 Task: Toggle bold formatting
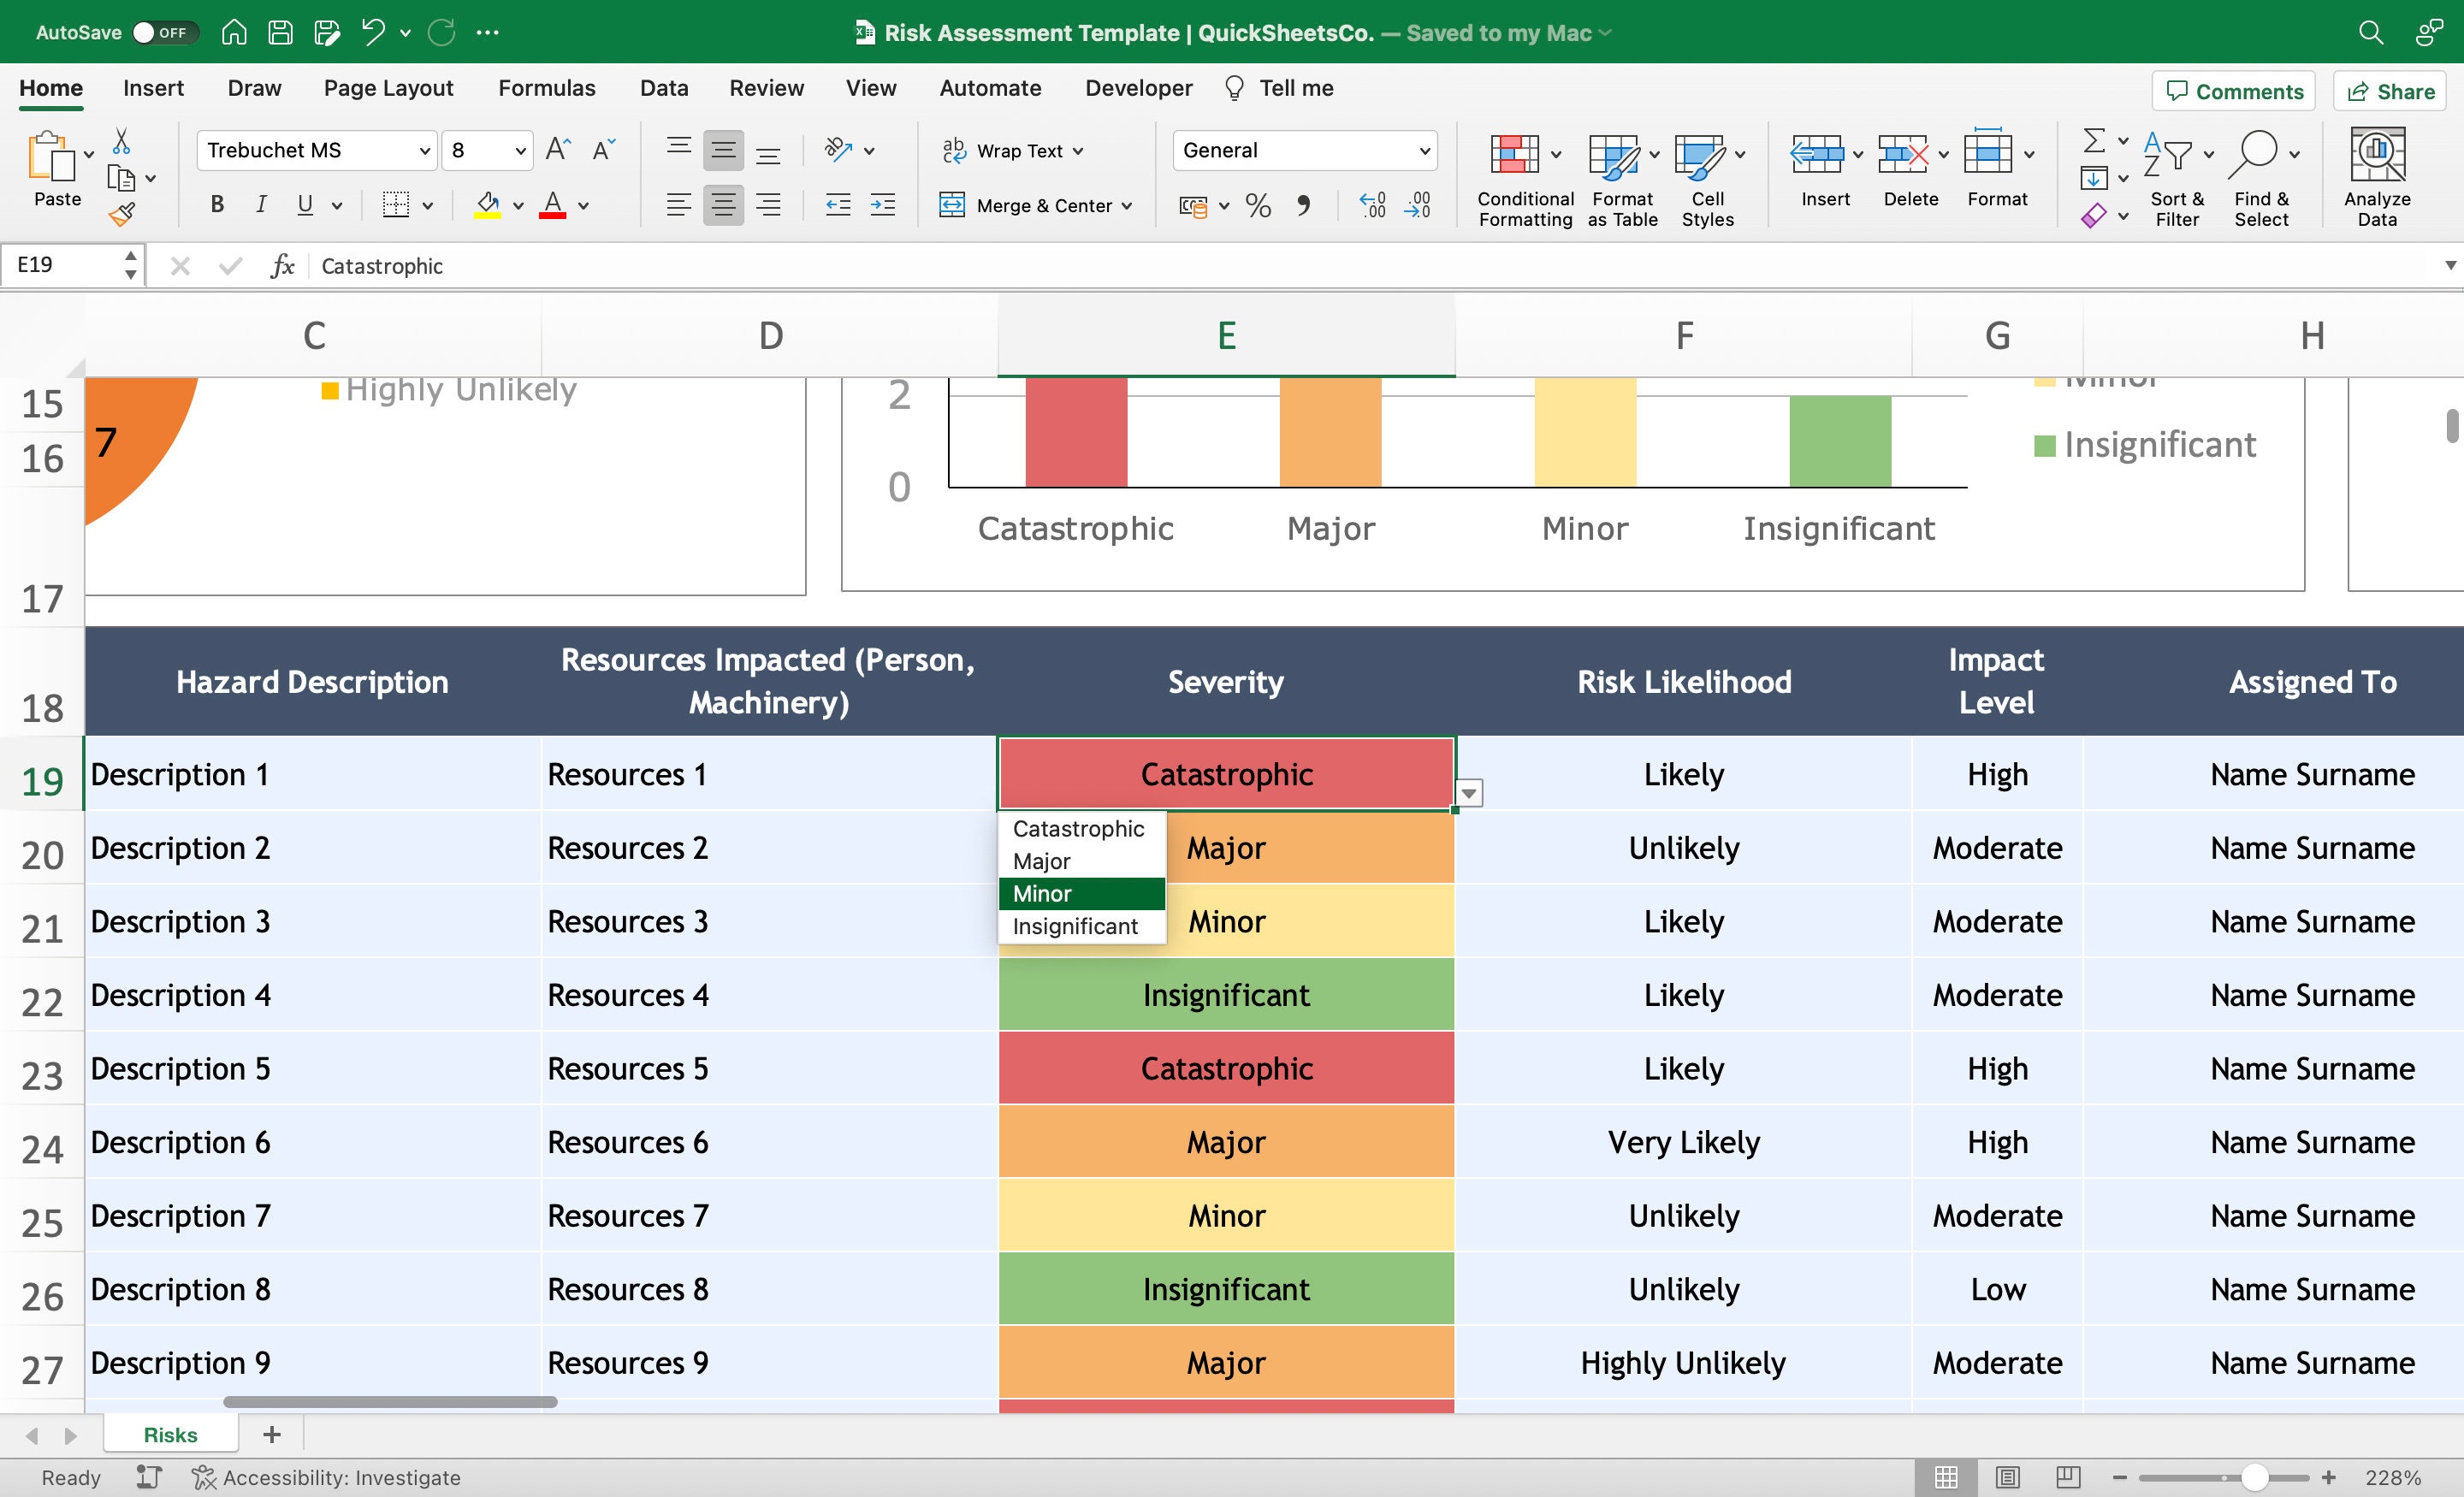(x=216, y=204)
